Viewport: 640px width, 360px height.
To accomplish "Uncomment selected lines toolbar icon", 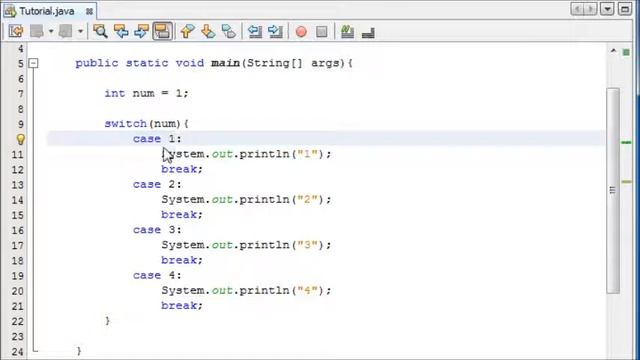I will [x=368, y=32].
